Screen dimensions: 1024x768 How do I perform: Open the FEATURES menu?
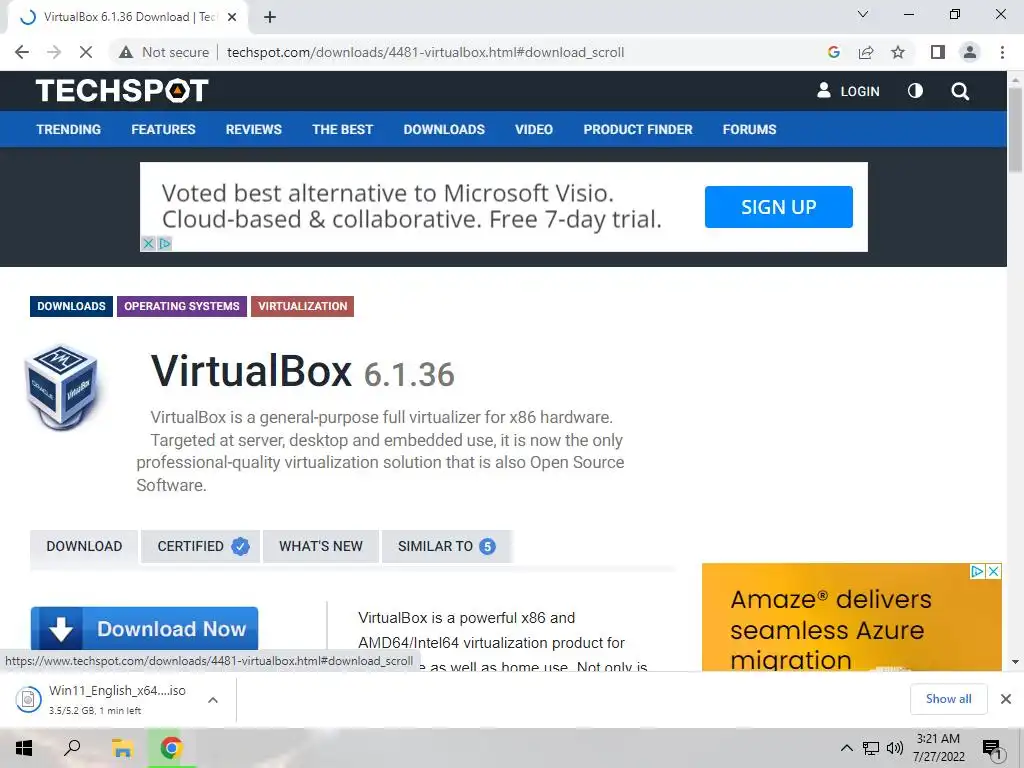[x=163, y=129]
